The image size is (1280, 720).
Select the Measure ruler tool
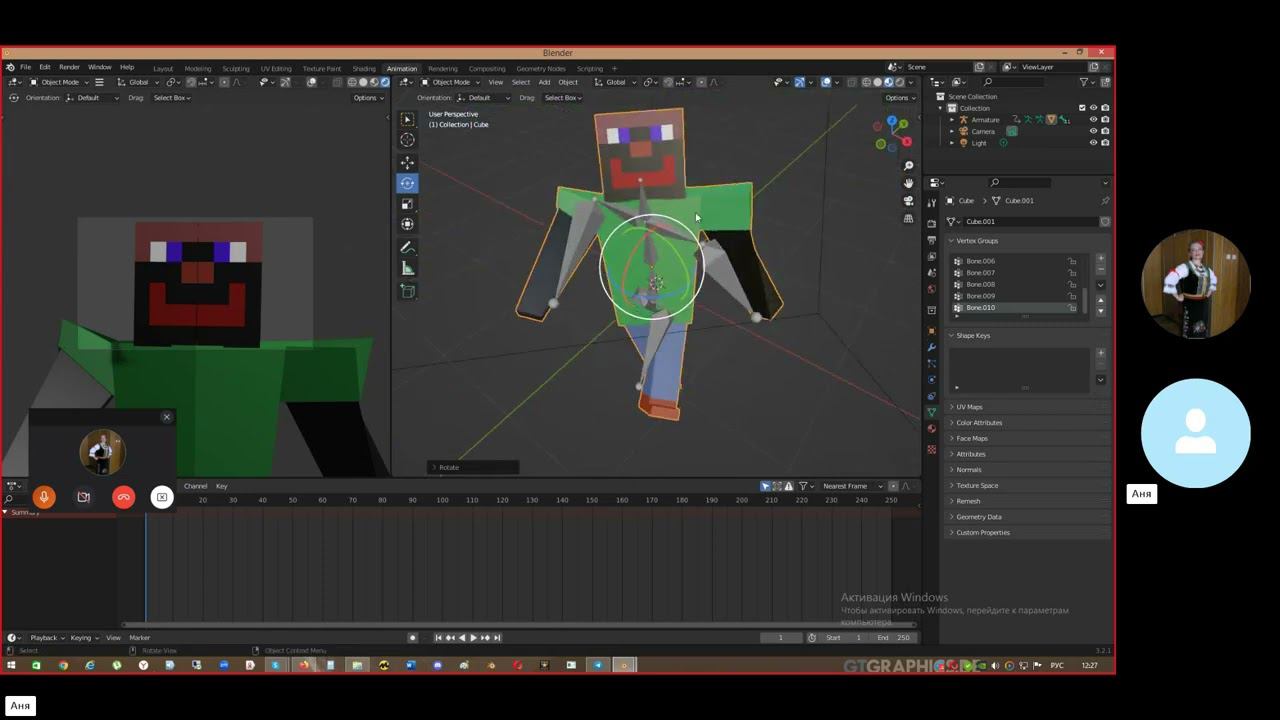[x=407, y=268]
